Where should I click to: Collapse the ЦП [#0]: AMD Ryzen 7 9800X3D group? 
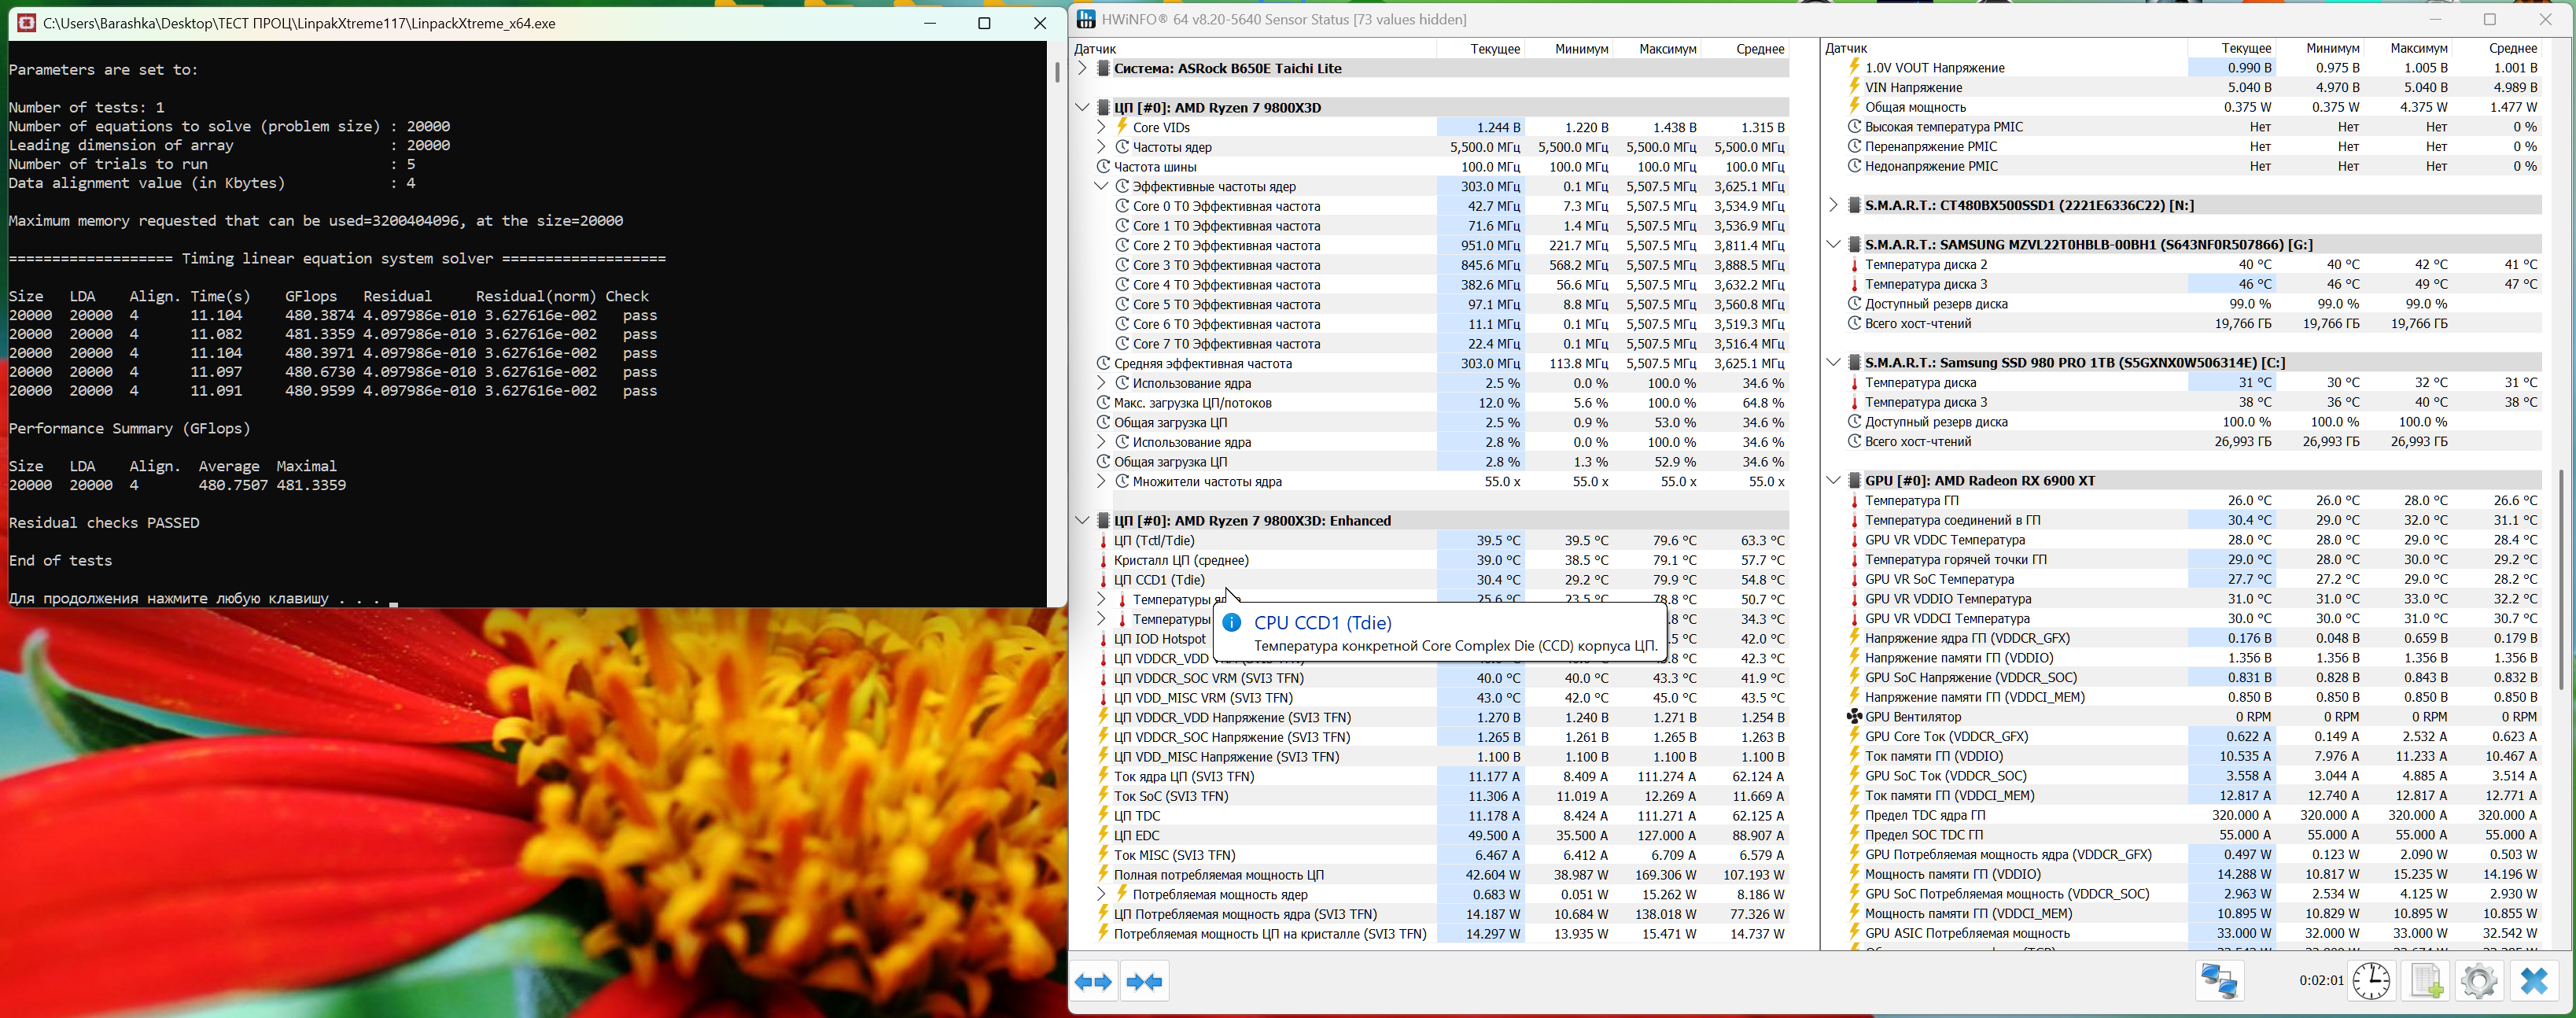tap(1082, 107)
